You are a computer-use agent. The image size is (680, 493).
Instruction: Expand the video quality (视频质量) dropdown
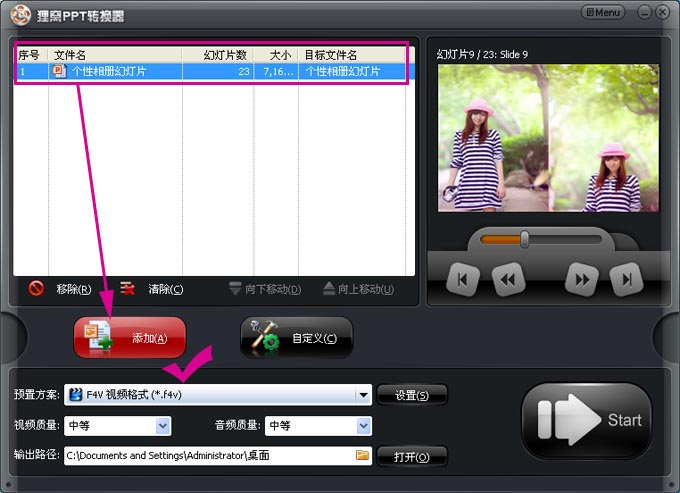[163, 426]
